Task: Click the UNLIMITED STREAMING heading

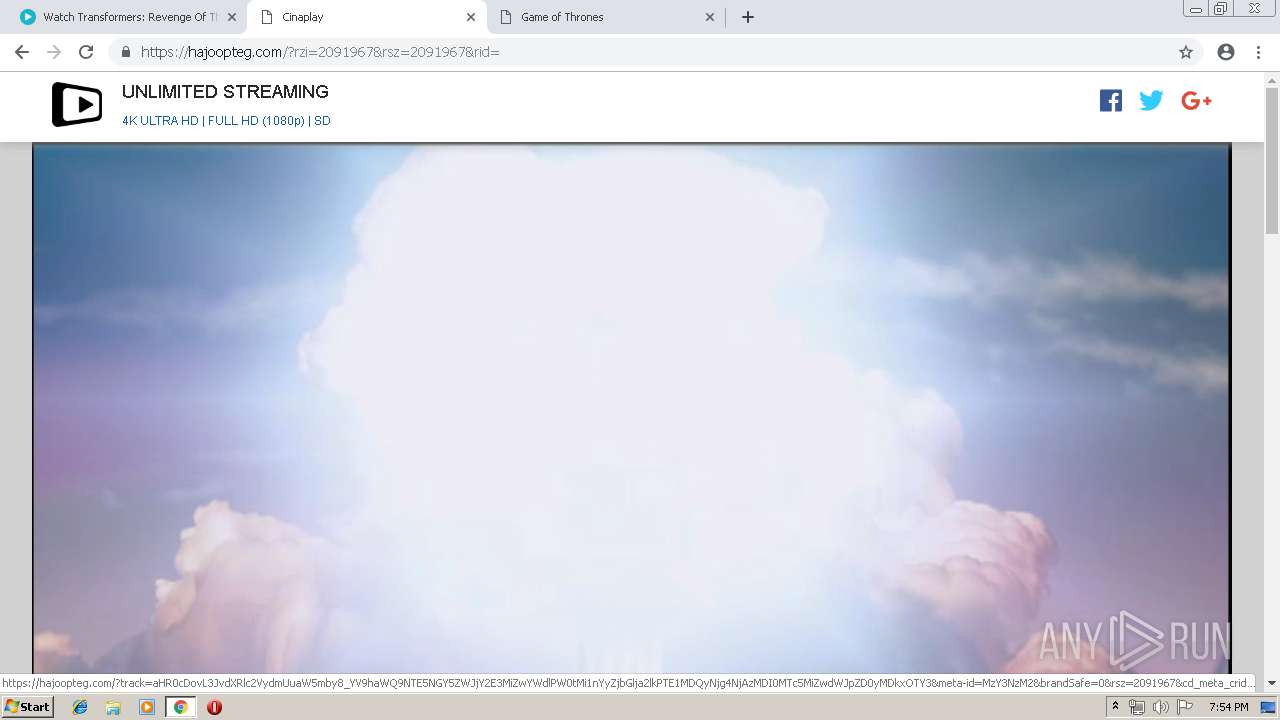Action: 225,92
